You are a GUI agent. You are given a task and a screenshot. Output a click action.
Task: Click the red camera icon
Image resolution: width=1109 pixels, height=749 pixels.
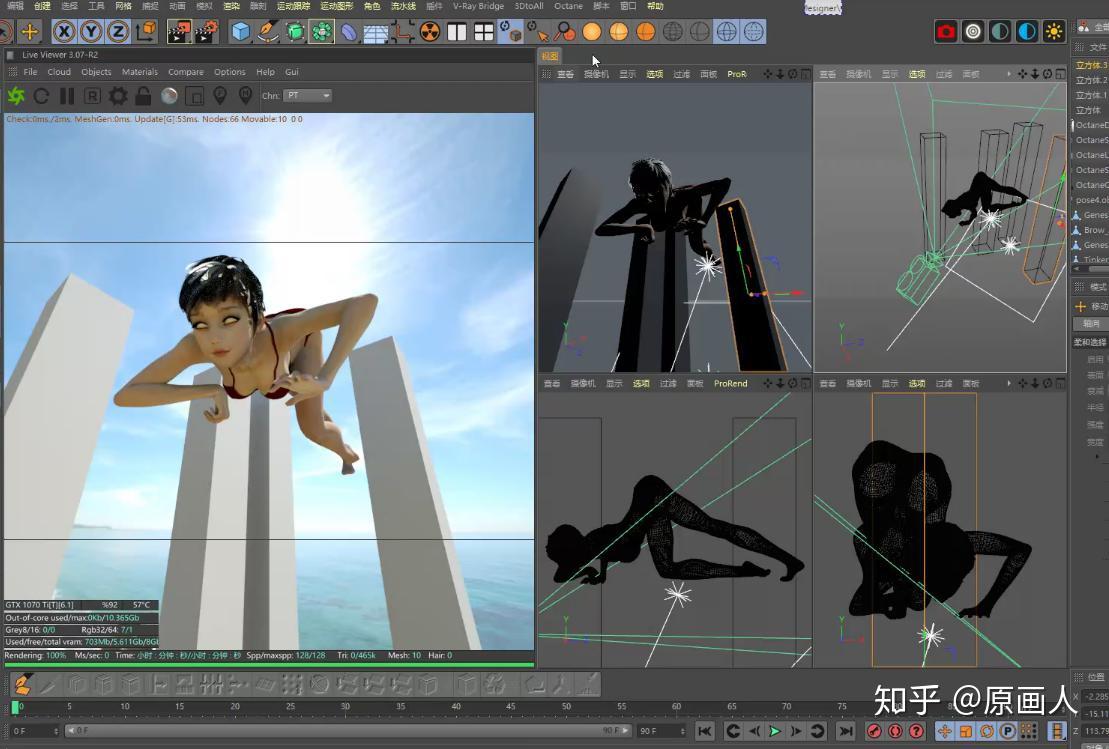coord(945,32)
